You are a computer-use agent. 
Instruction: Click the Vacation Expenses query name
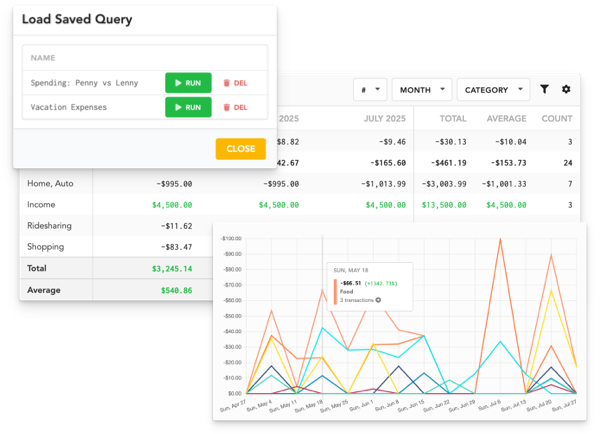click(68, 107)
